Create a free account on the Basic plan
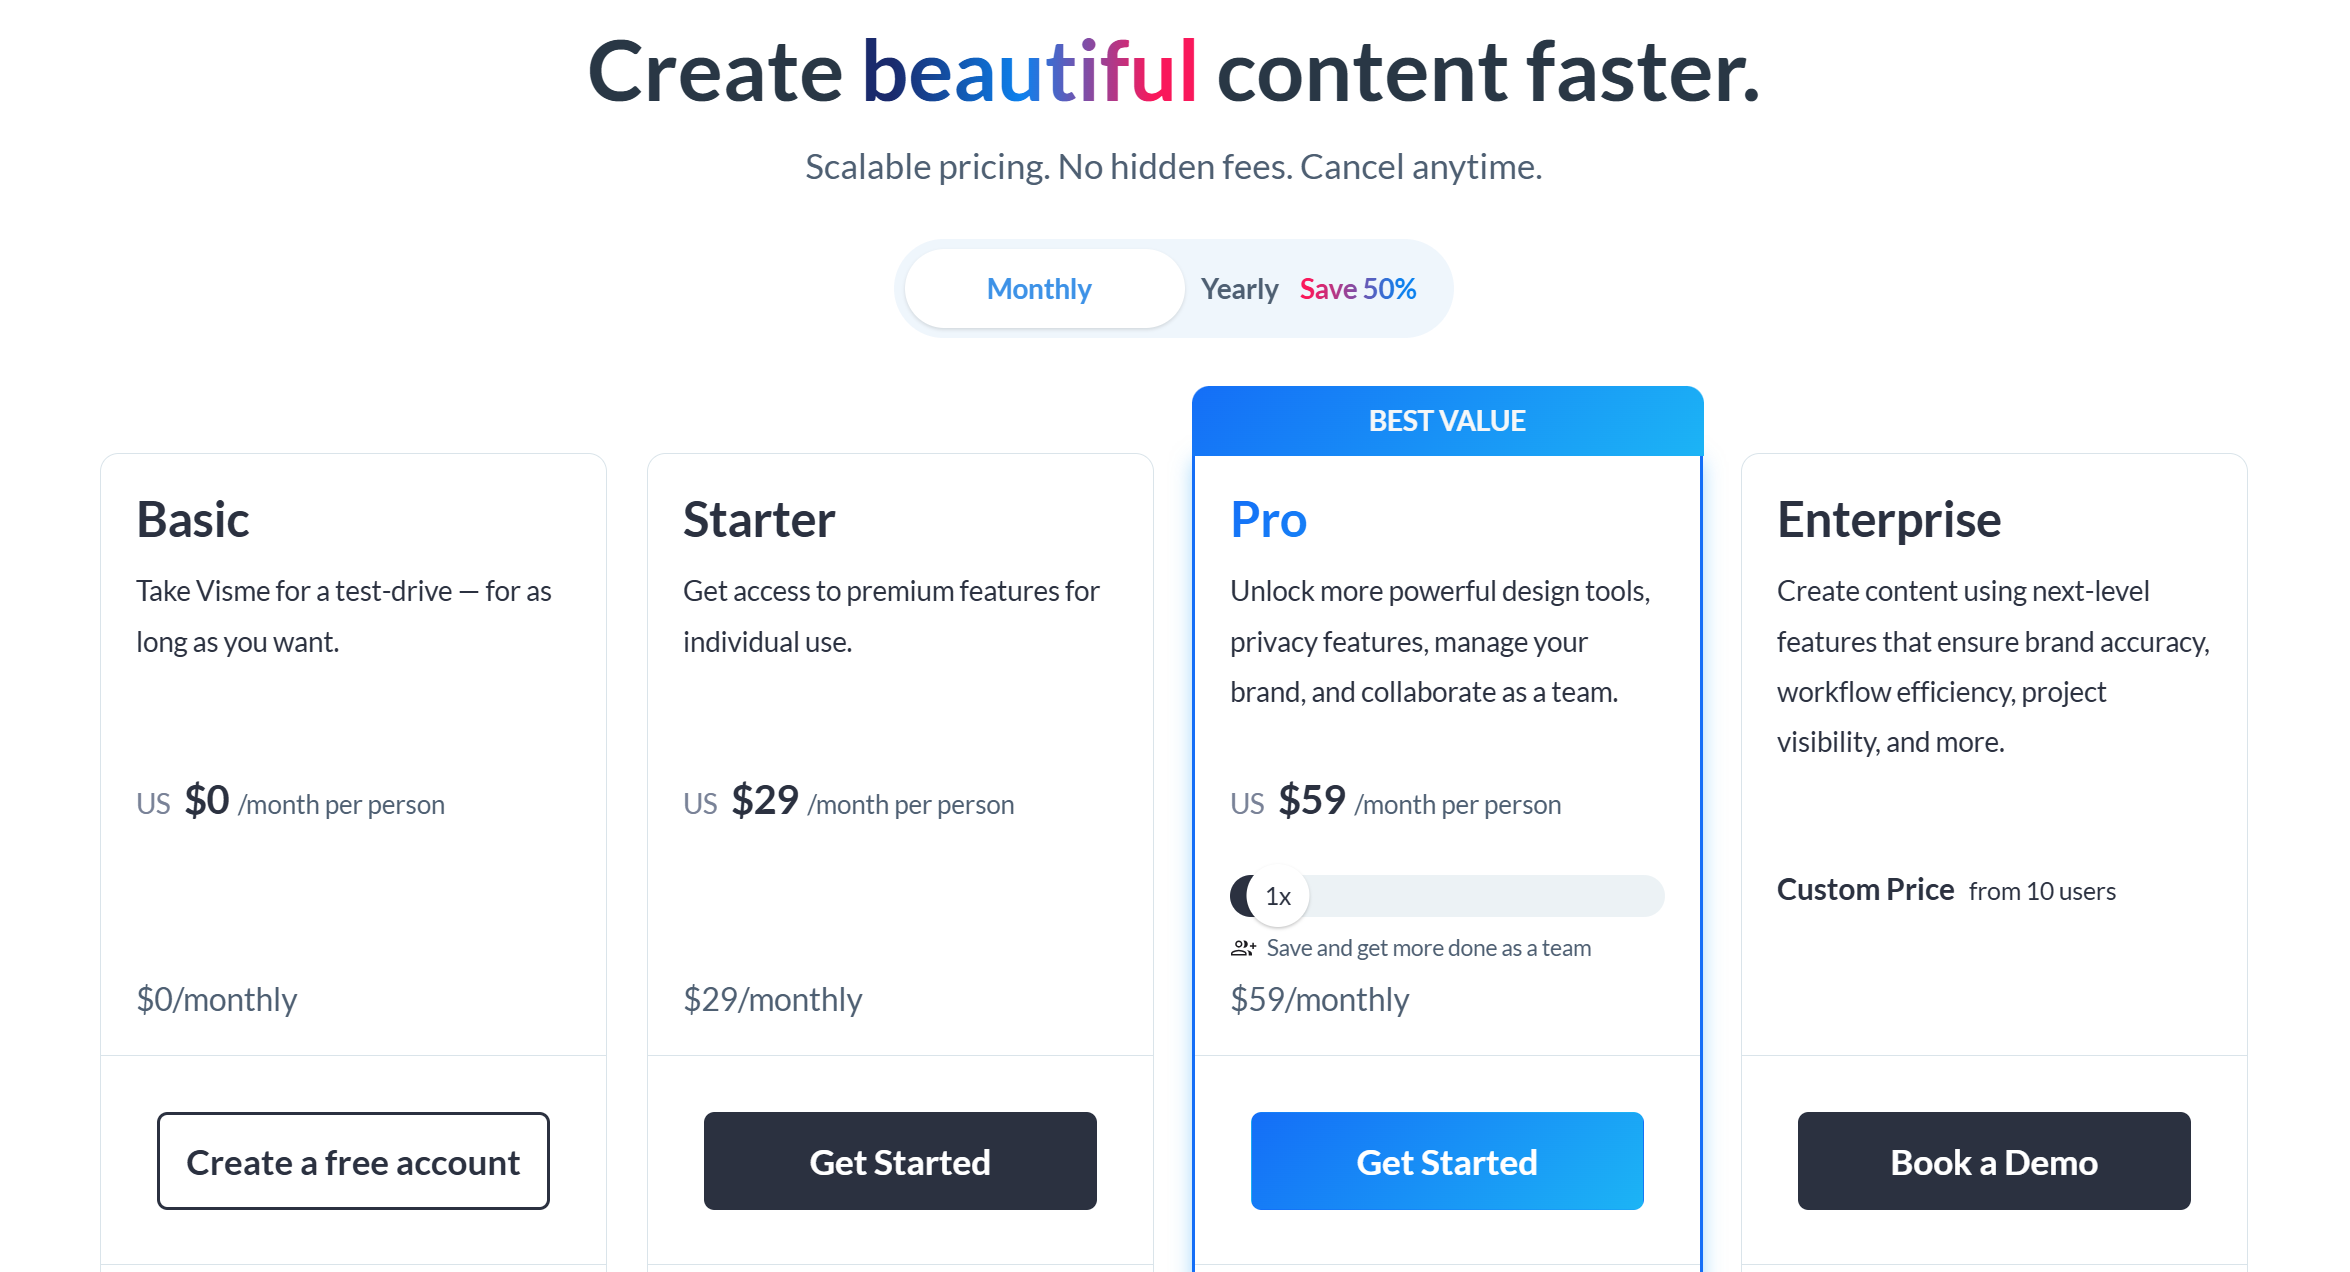The height and width of the screenshot is (1272, 2350). click(x=352, y=1161)
